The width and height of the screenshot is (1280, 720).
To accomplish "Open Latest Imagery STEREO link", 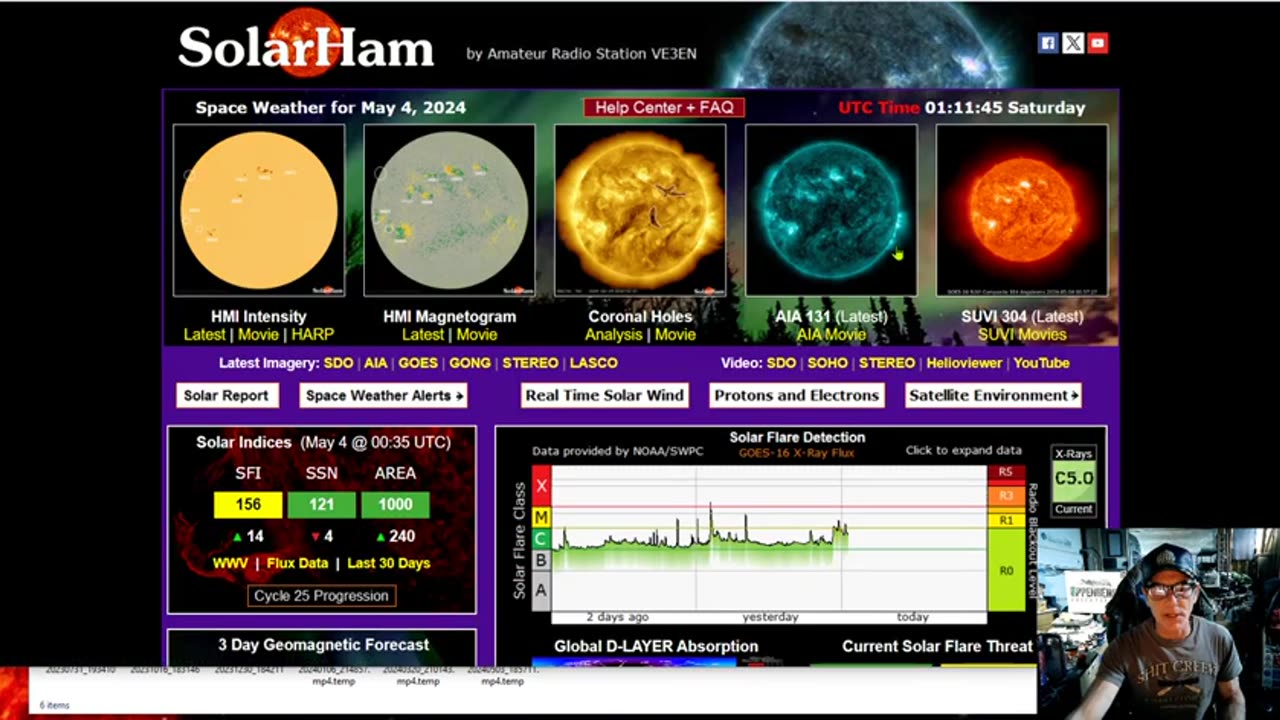I will [530, 363].
